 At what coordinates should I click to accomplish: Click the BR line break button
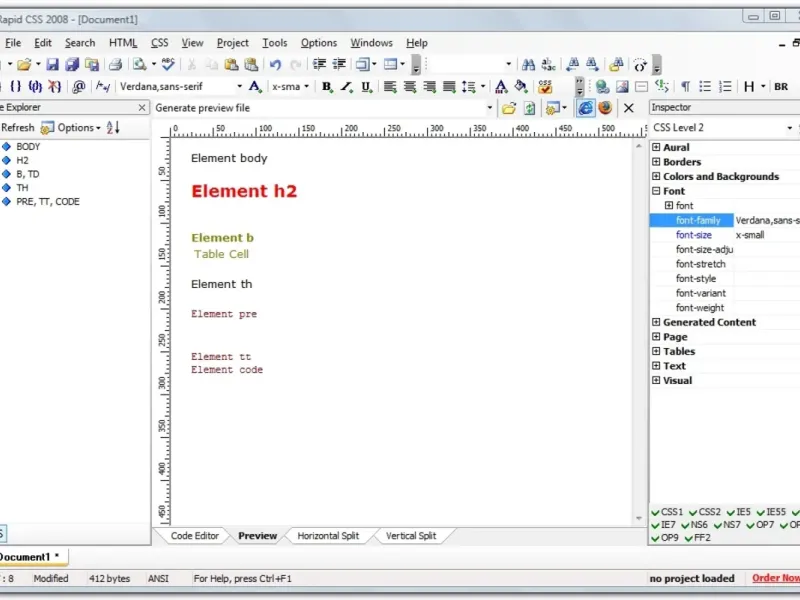[781, 87]
